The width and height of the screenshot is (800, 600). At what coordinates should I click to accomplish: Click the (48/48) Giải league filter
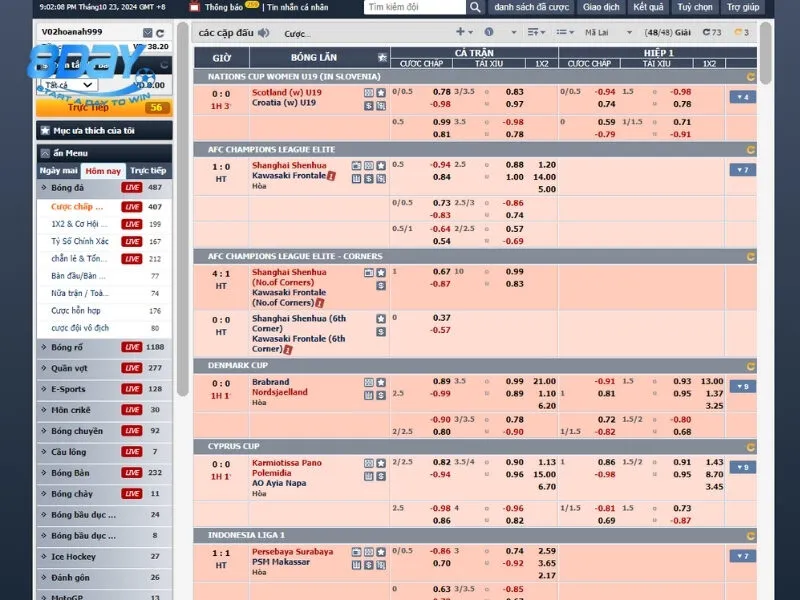click(667, 32)
